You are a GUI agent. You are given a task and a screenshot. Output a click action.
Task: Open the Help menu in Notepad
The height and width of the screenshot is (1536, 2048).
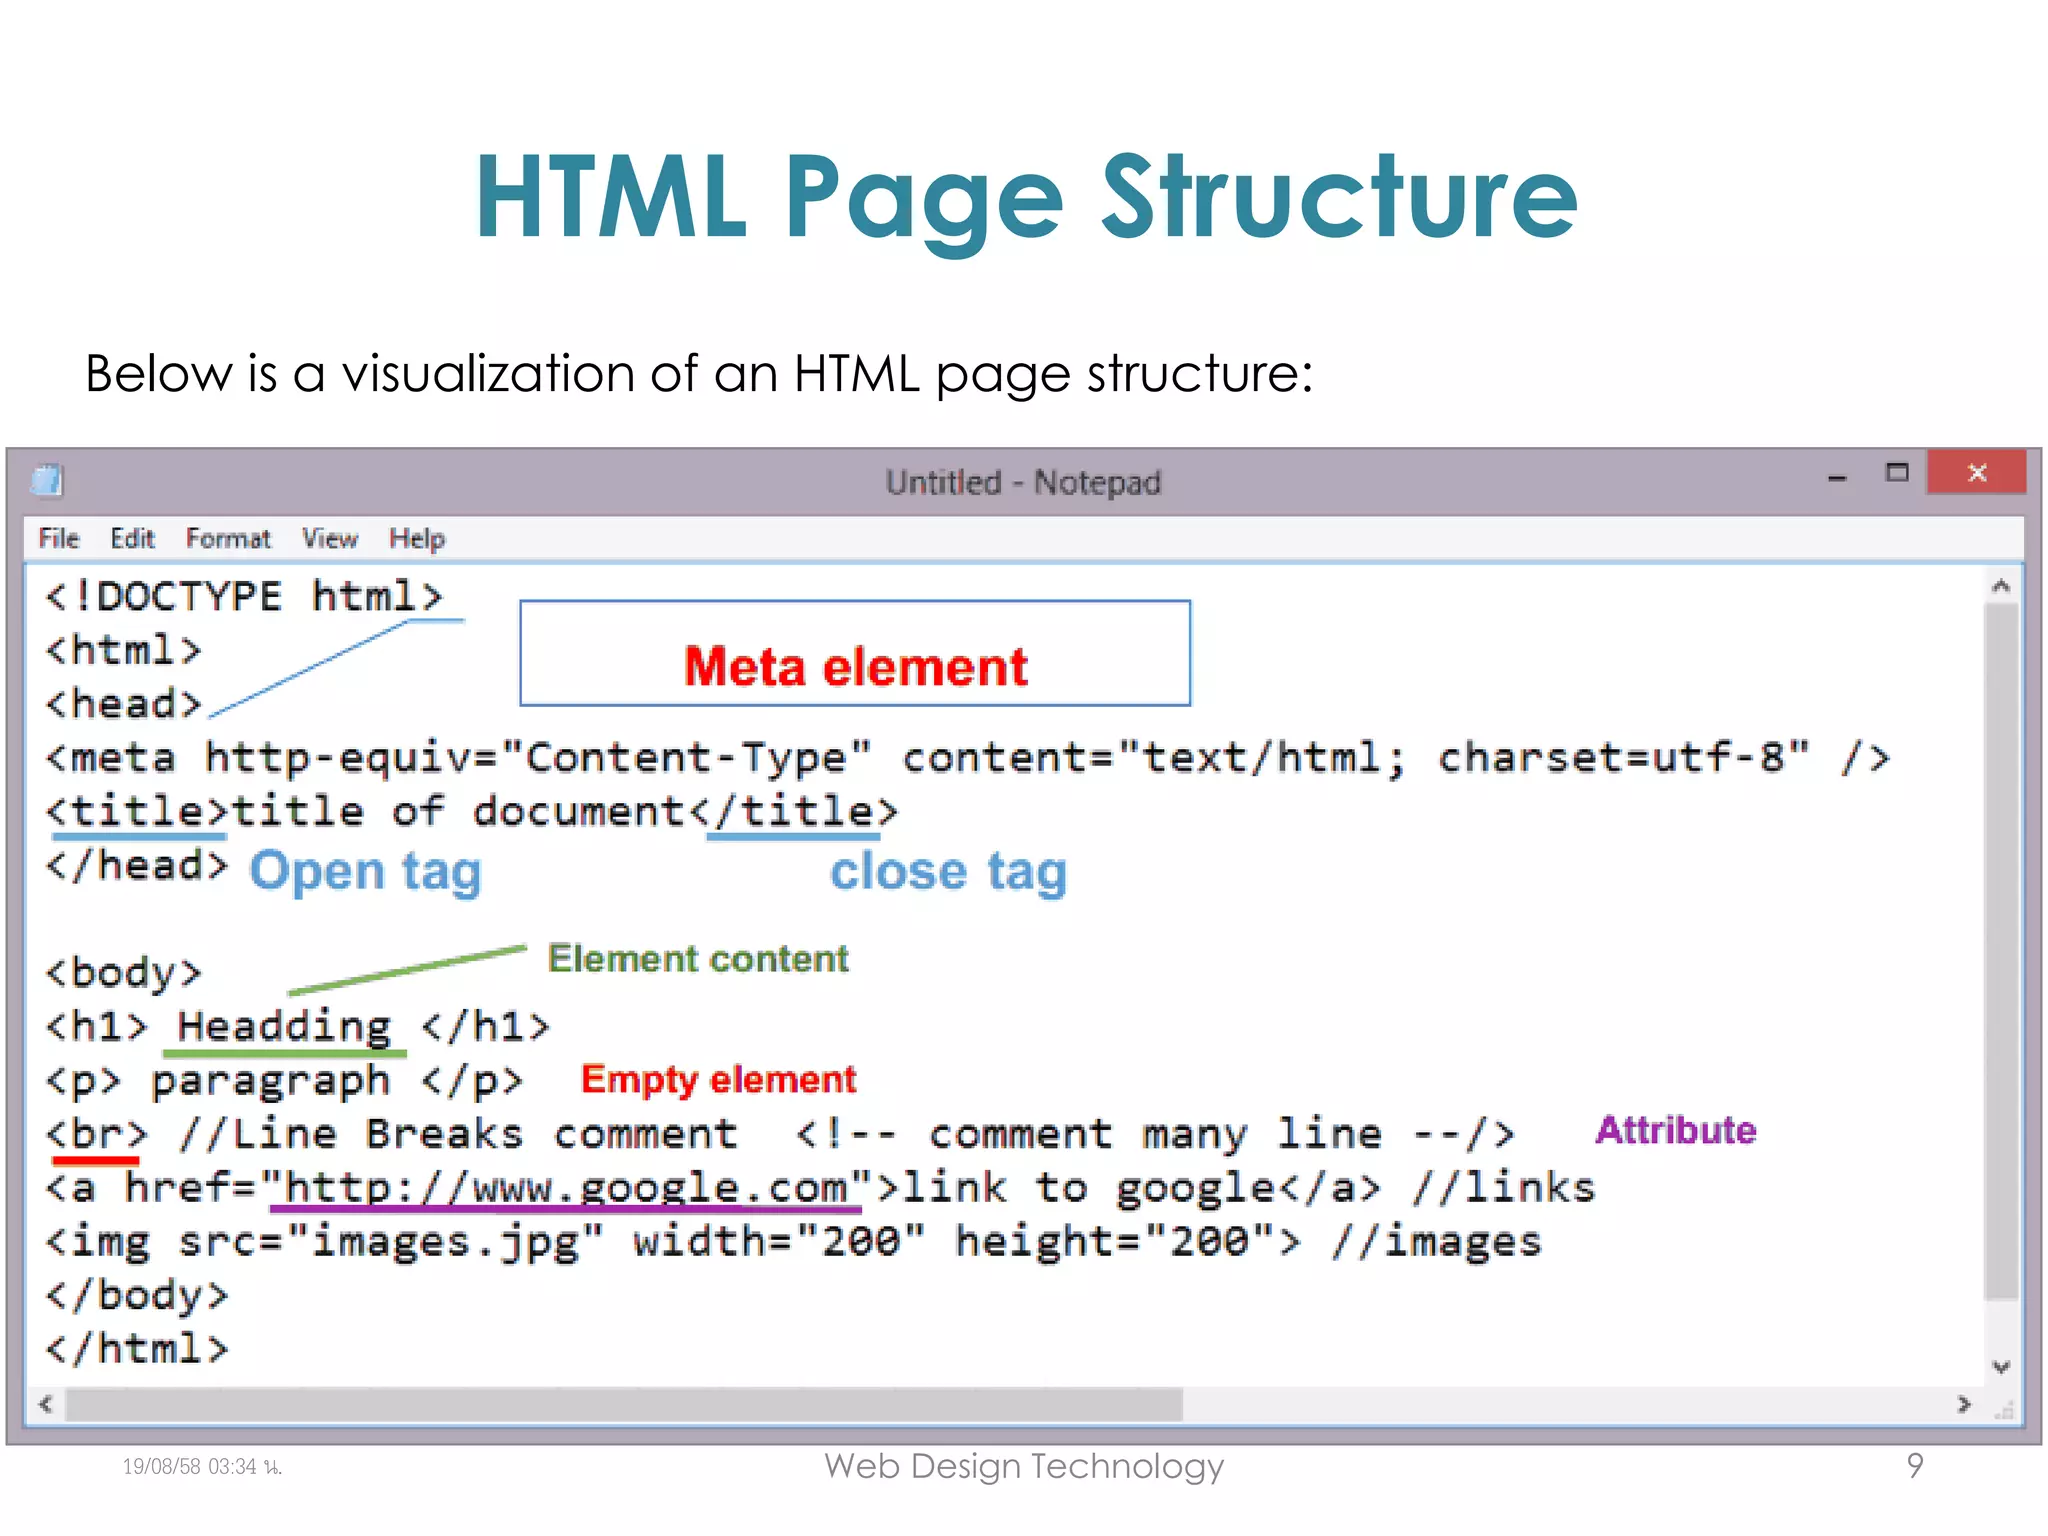click(x=417, y=539)
